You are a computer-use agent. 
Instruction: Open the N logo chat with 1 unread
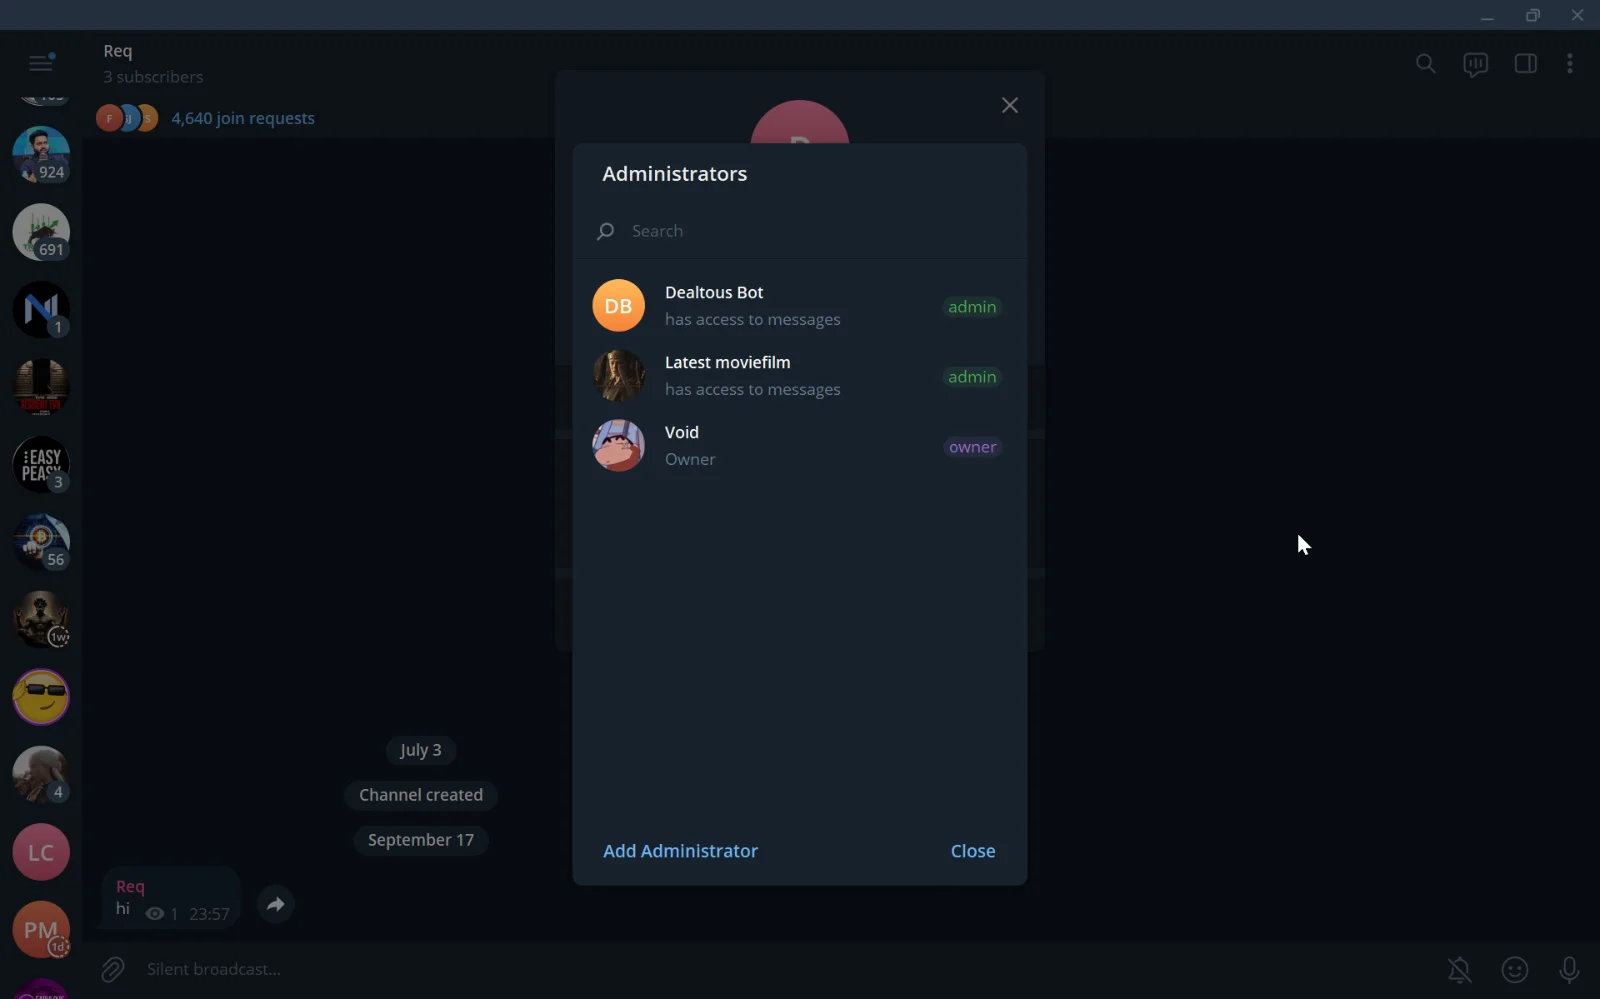tap(41, 310)
